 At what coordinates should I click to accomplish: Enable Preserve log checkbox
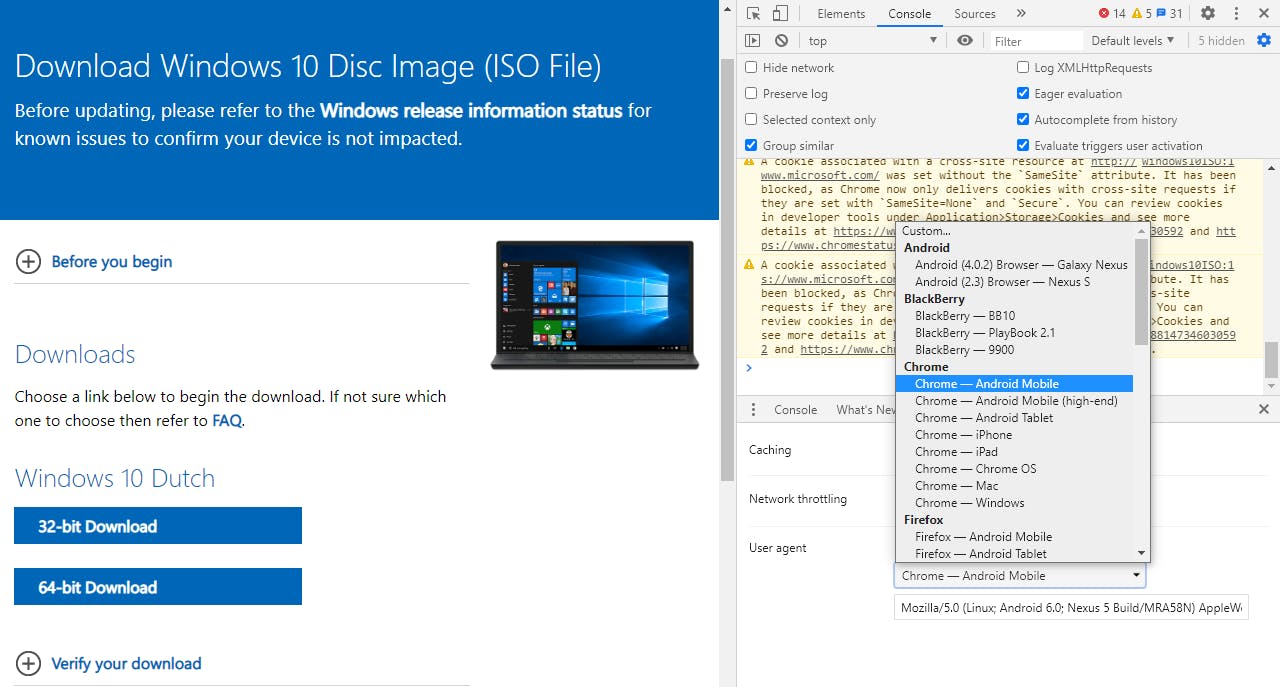click(x=751, y=93)
